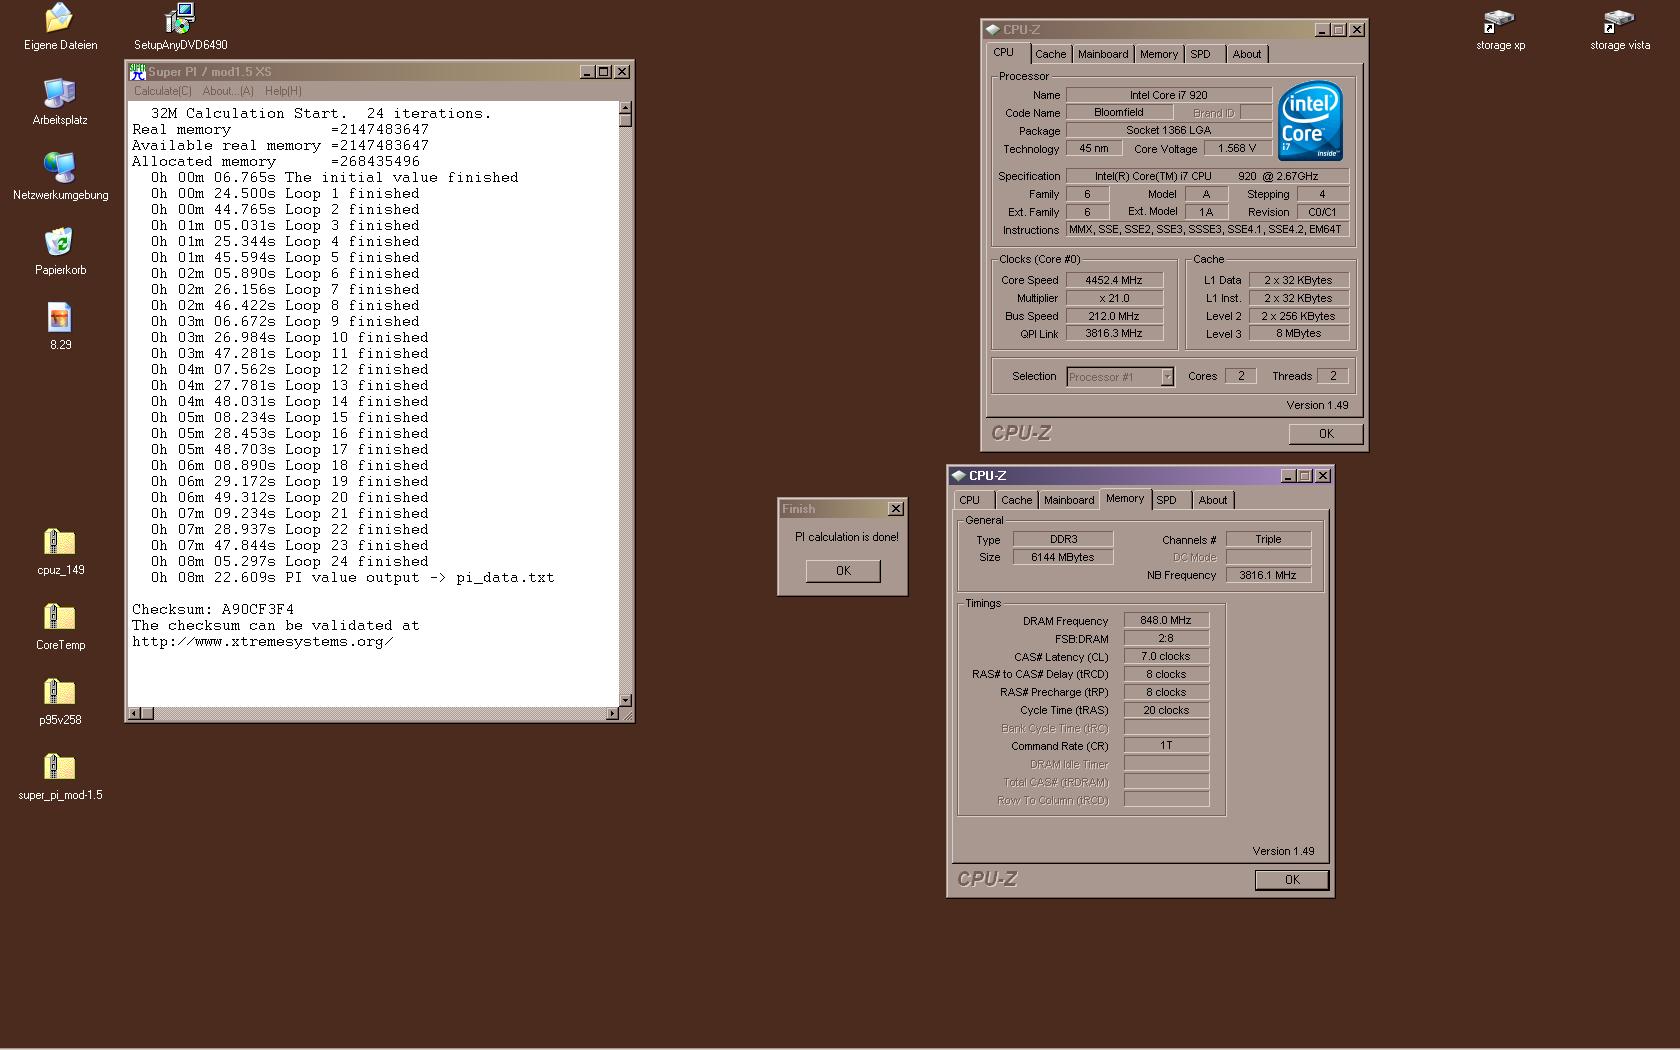Click the memory Size value 6144 MBytes
The height and width of the screenshot is (1050, 1680).
[x=1063, y=557]
